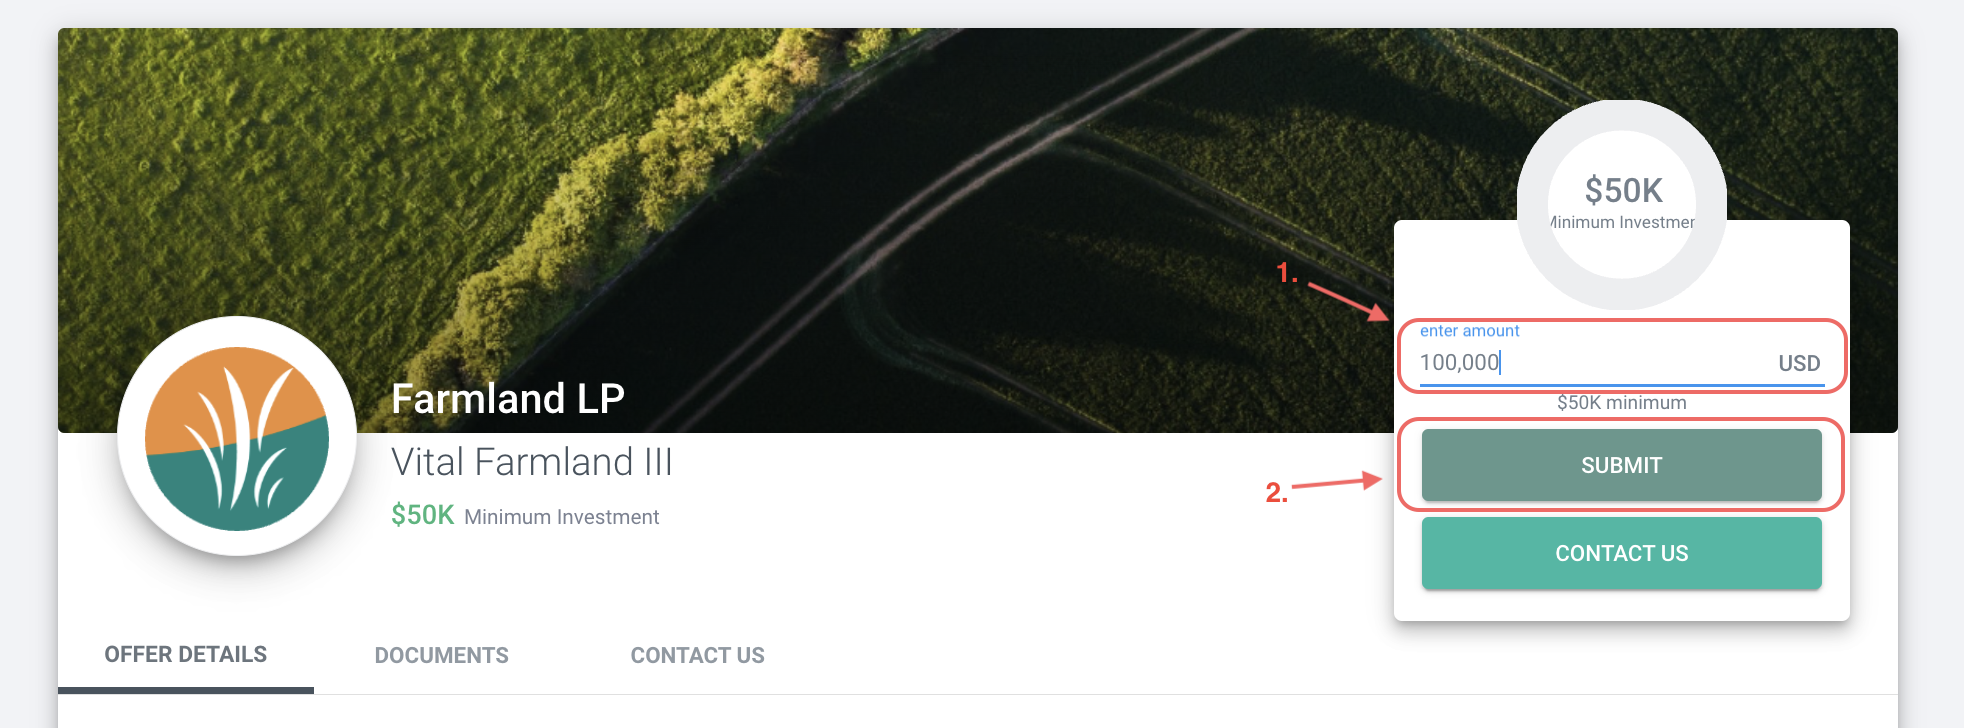Open the OFFER DETAILS tab
Screen dimensions: 1964x728
point(186,655)
